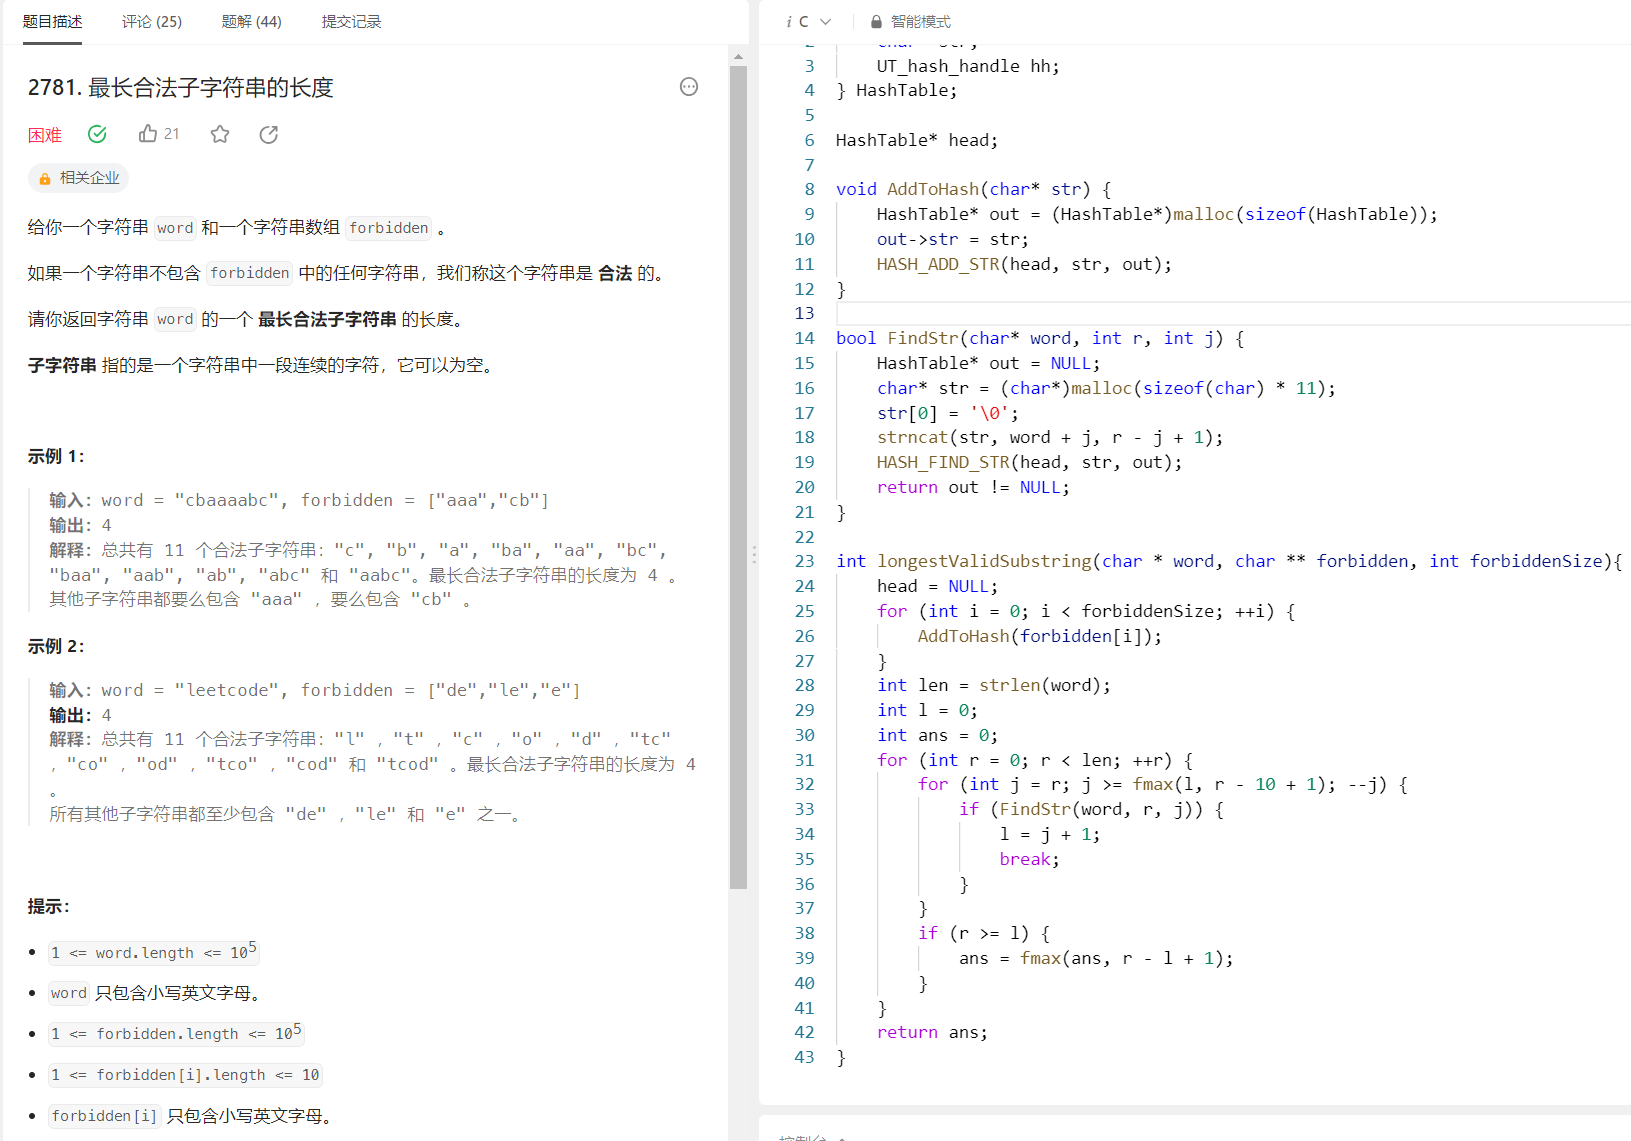Open the 提交记录 tab

[x=351, y=21]
